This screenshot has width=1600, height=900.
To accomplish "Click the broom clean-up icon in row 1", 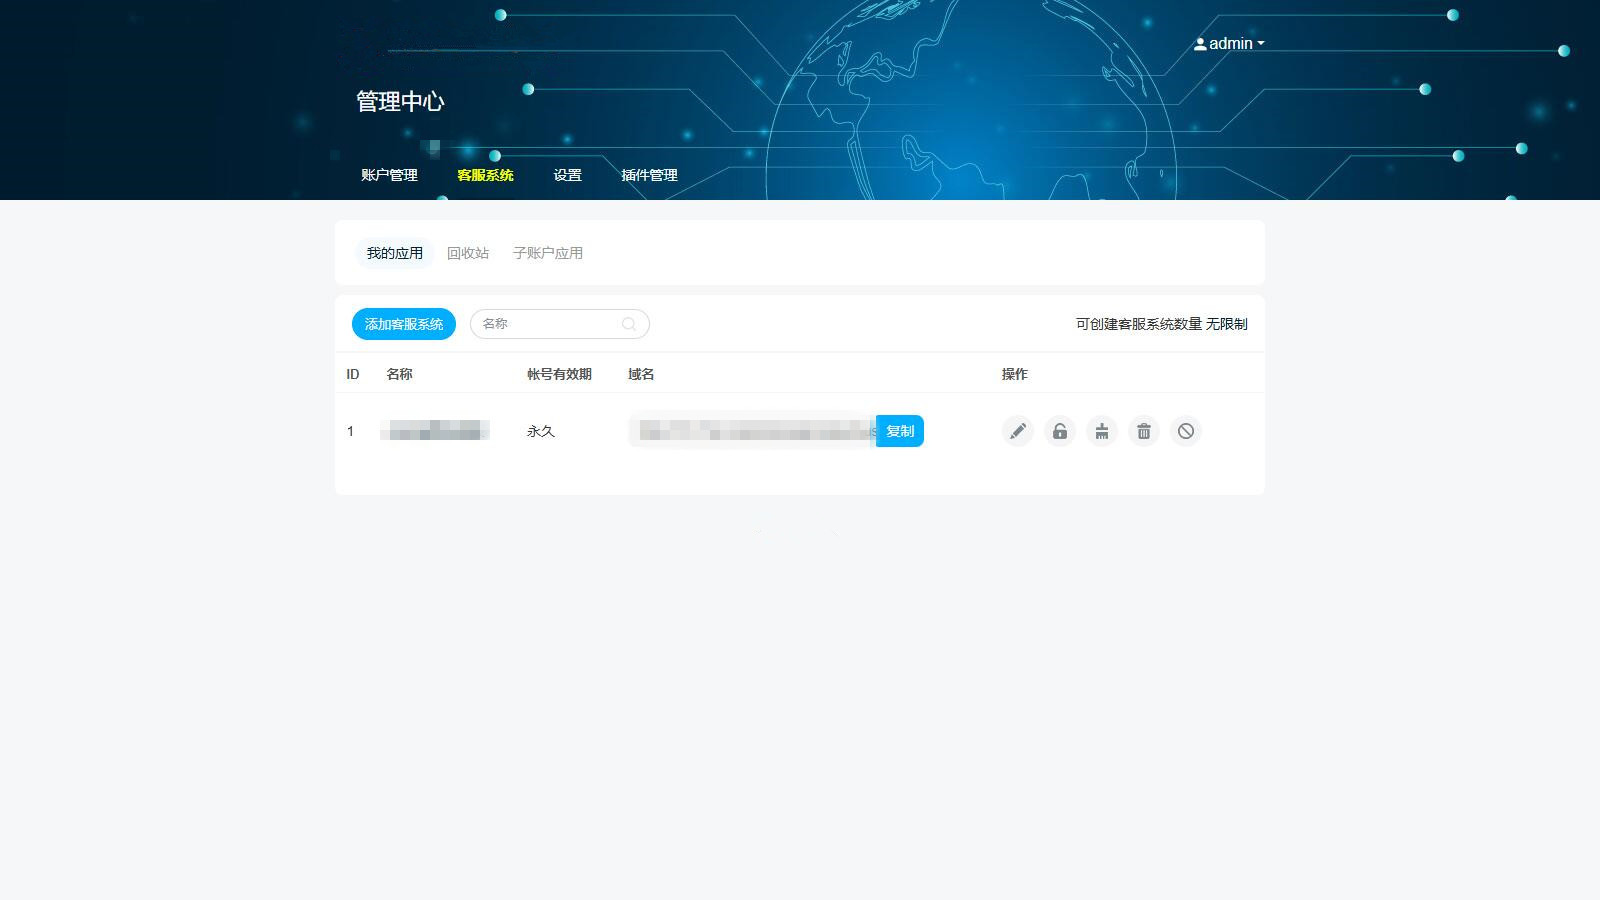I will (1101, 431).
